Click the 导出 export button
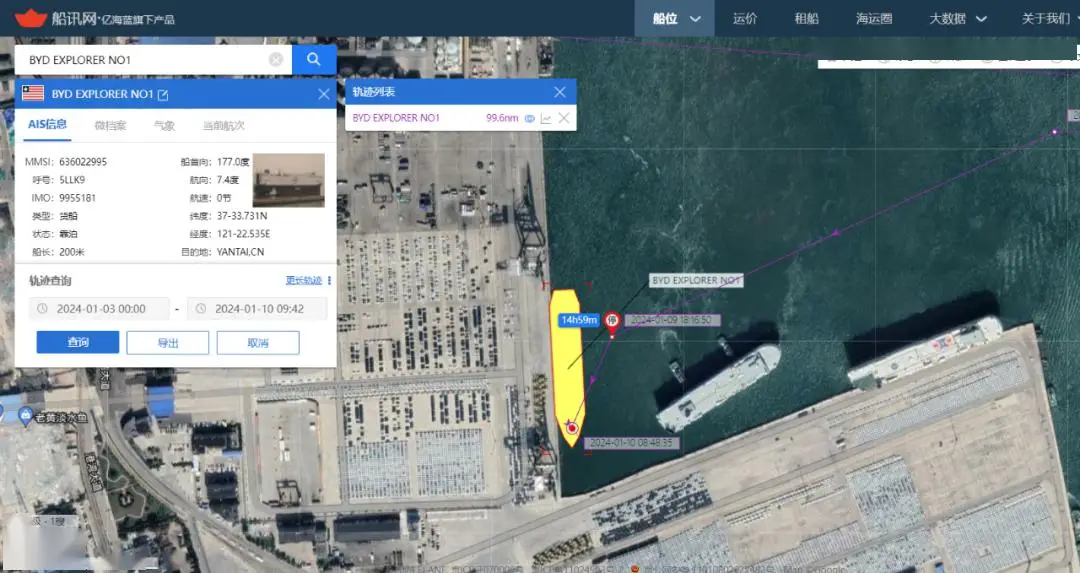 coord(167,342)
